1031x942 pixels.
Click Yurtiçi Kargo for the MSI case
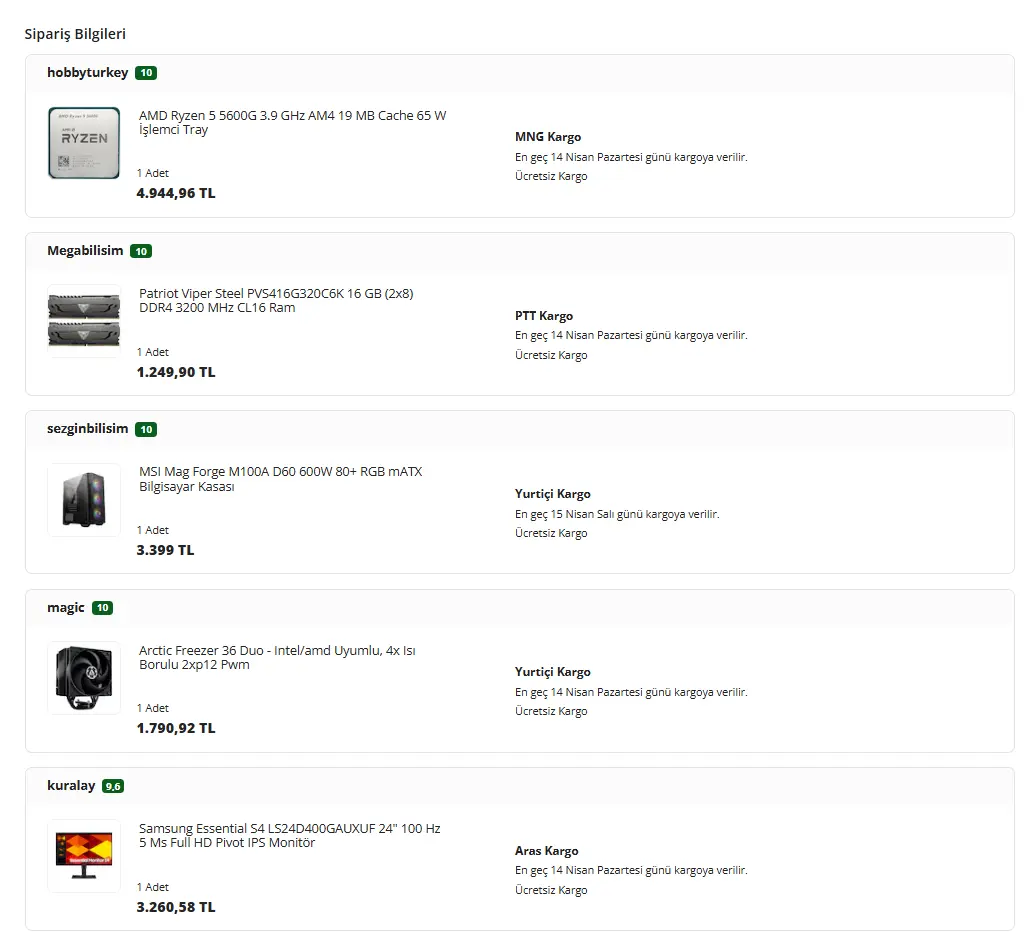coord(552,494)
